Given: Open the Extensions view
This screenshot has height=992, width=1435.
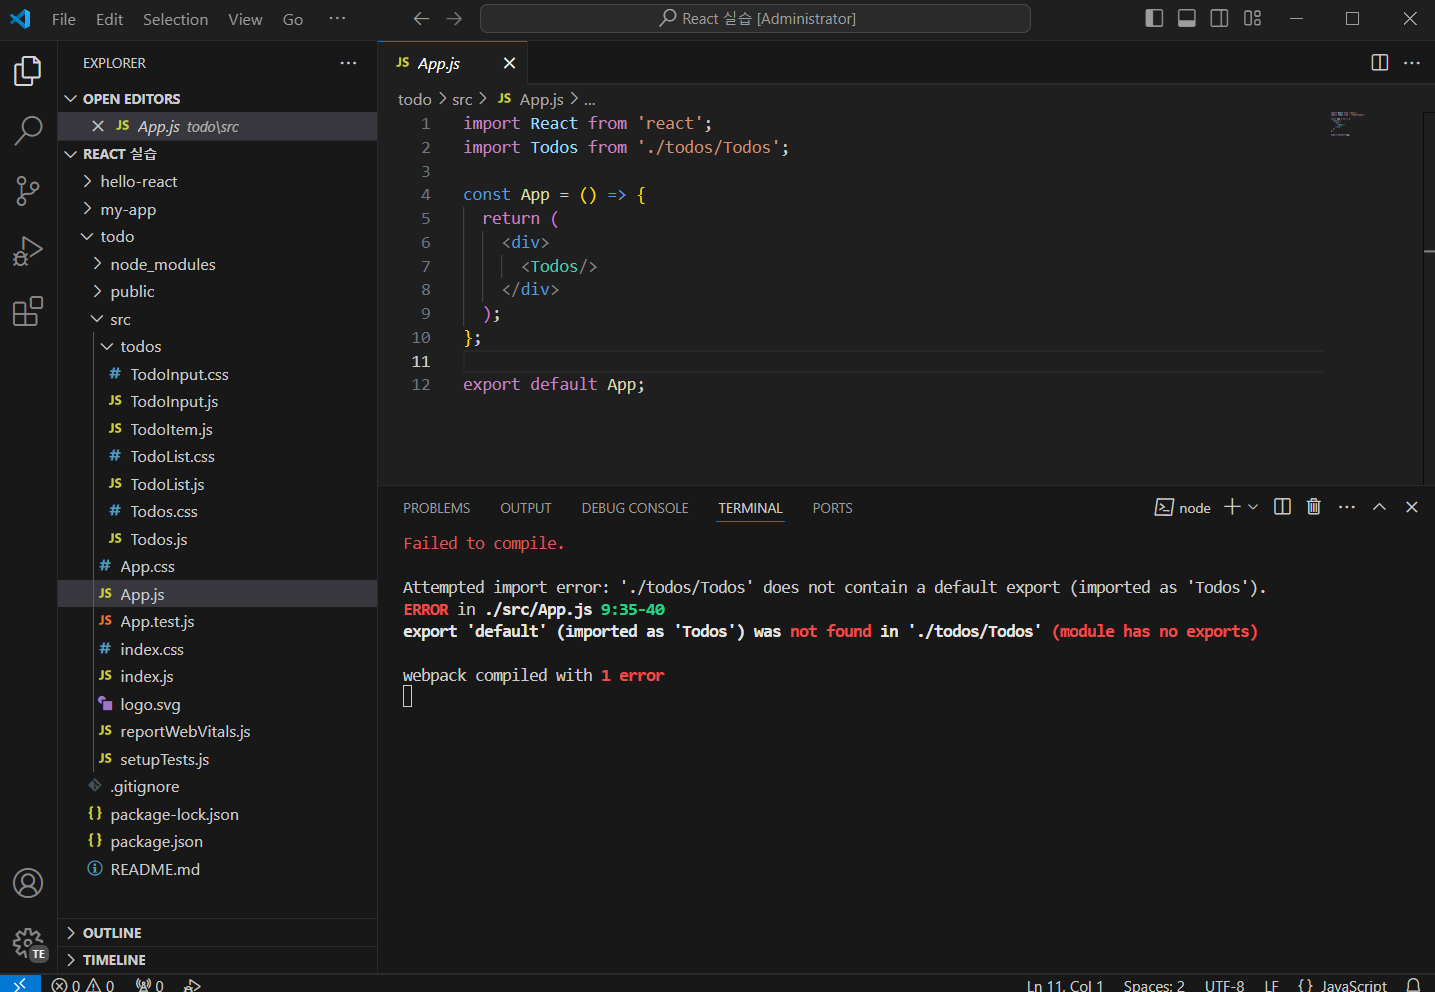Looking at the screenshot, I should tap(28, 311).
